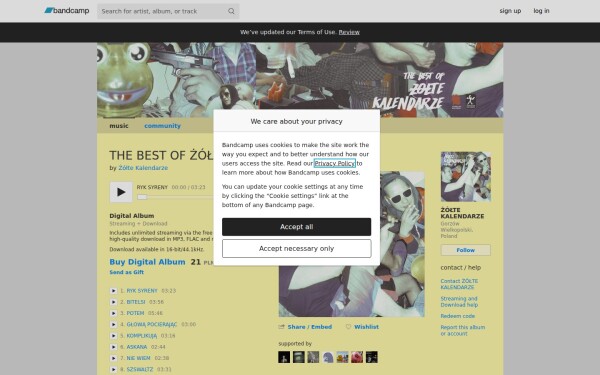Switch to the music tab
This screenshot has width=600, height=375.
119,126
